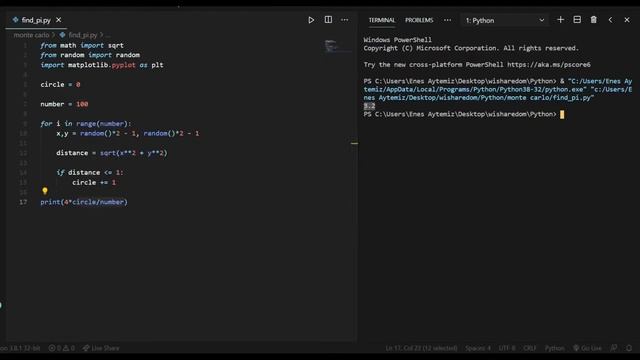Screen dimensions: 640x360
Task: Open notifications bell in status bar
Action: point(629,348)
